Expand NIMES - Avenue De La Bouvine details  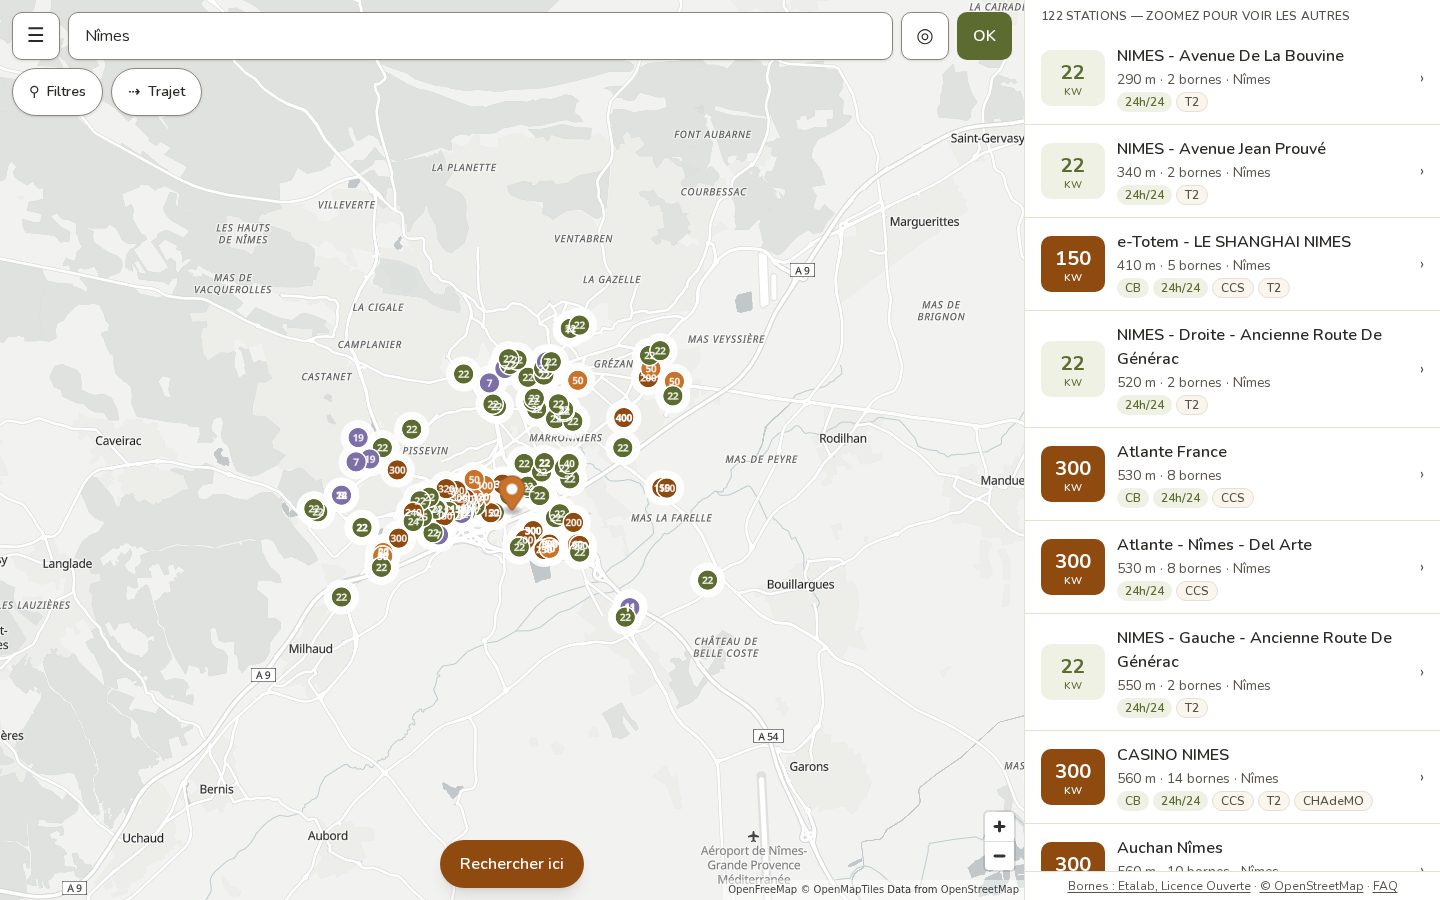point(1232,78)
